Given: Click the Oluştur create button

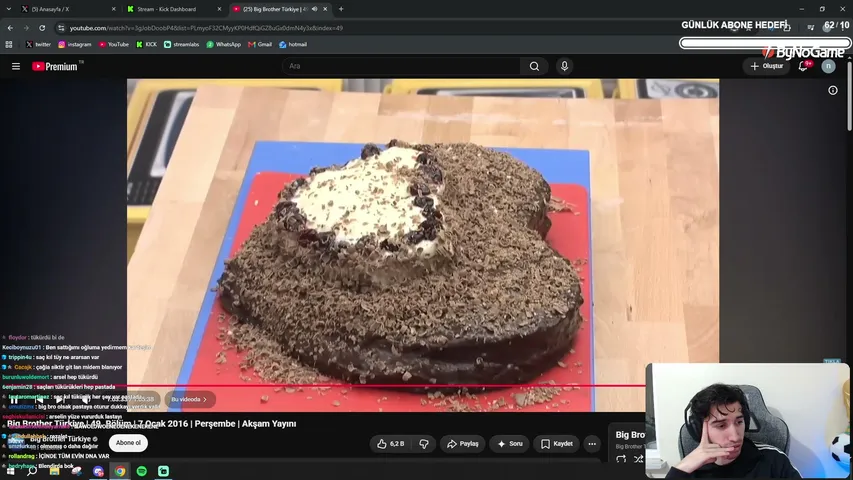Looking at the screenshot, I should [767, 66].
